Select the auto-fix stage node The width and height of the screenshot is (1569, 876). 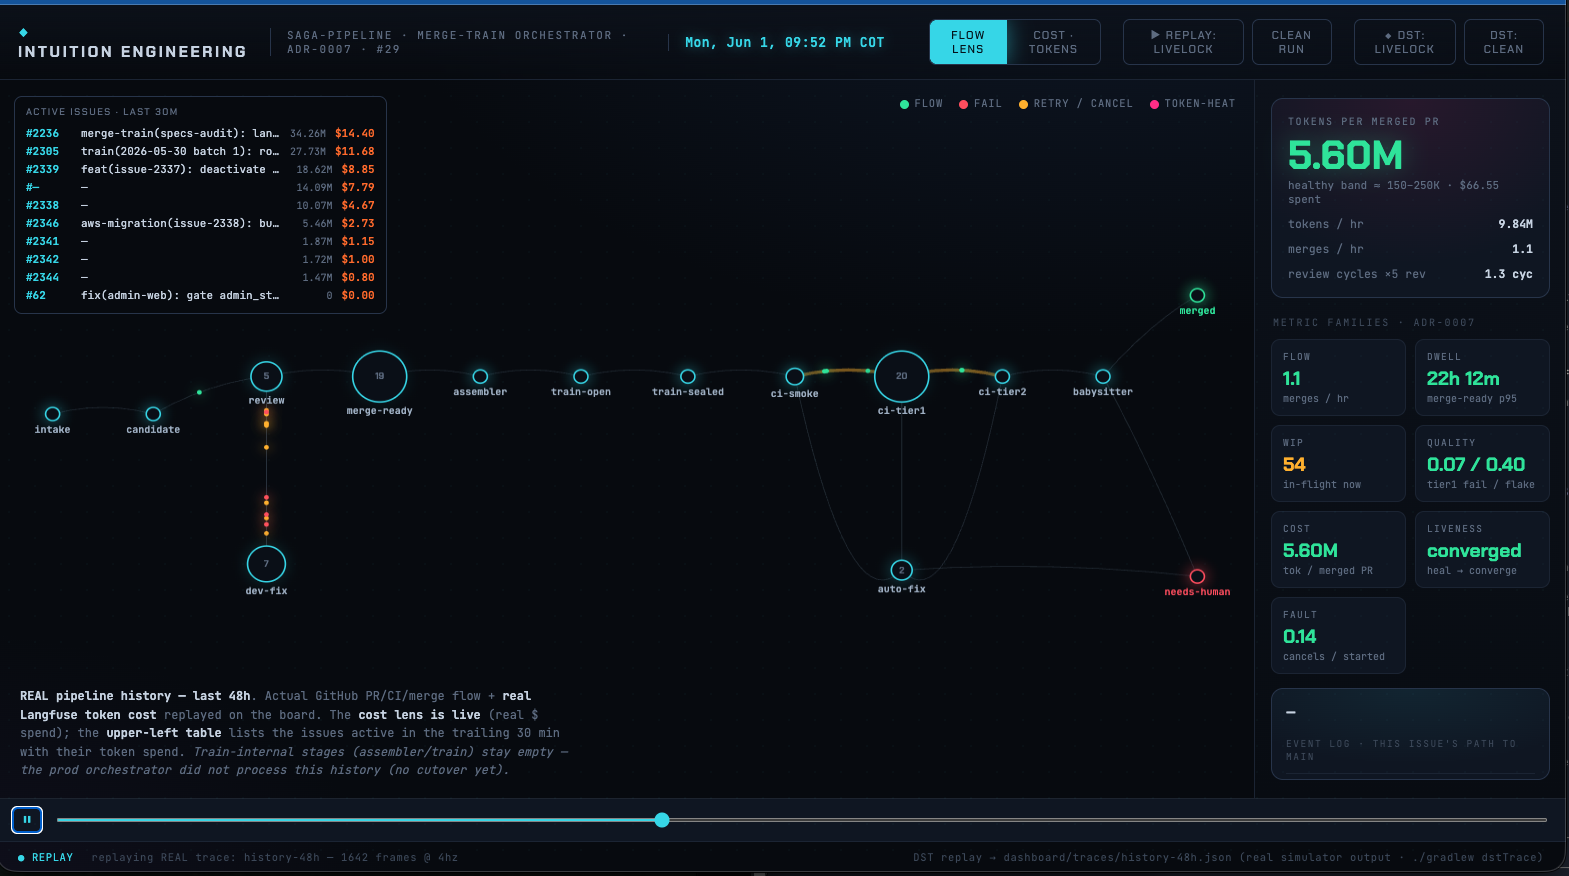[x=902, y=570]
